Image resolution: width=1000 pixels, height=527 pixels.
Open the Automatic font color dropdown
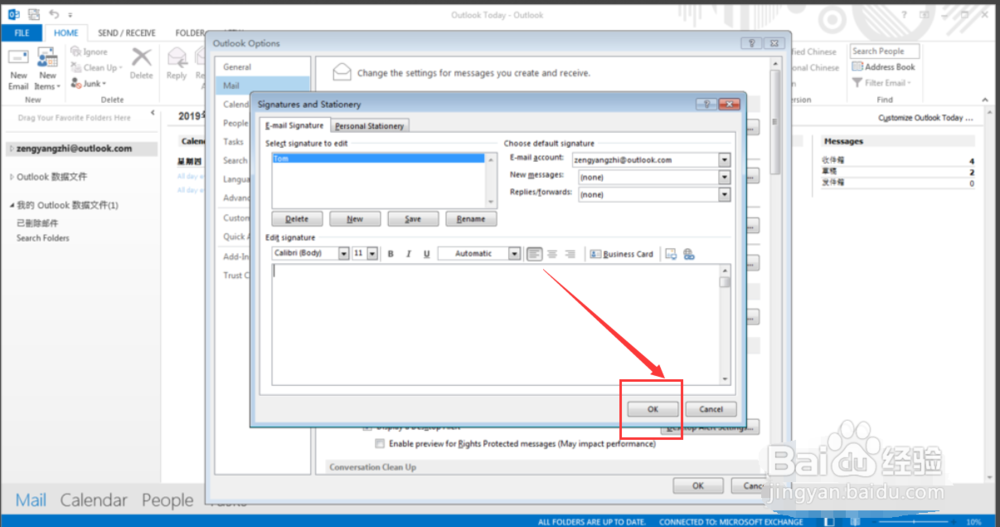pyautogui.click(x=514, y=253)
